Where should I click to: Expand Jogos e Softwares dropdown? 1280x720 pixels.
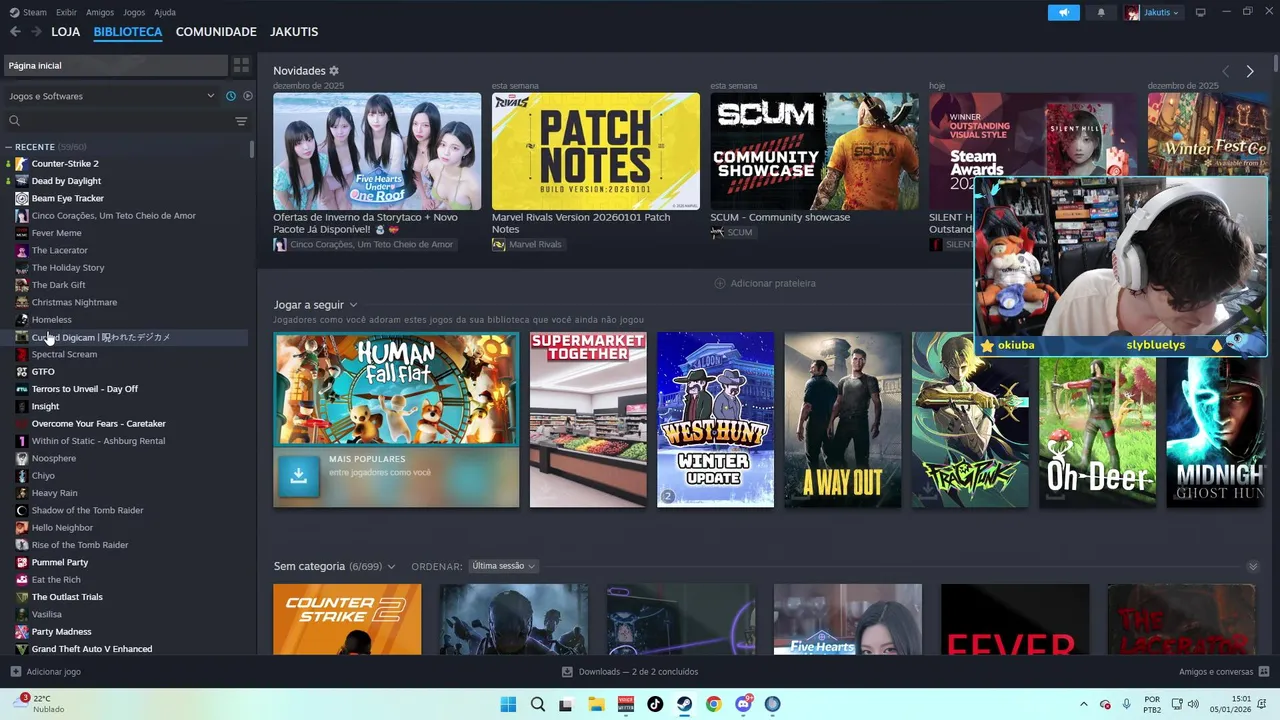tap(210, 96)
